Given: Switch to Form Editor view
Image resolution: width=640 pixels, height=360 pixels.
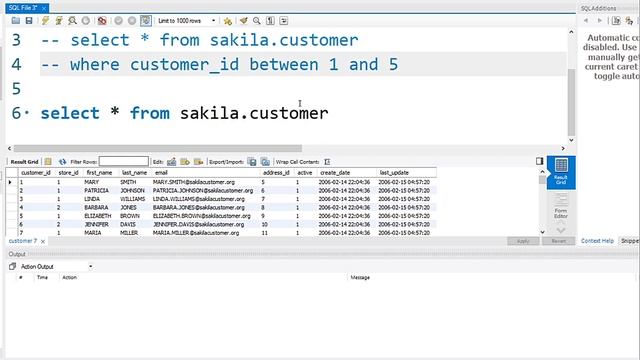Looking at the screenshot, I should point(561,206).
